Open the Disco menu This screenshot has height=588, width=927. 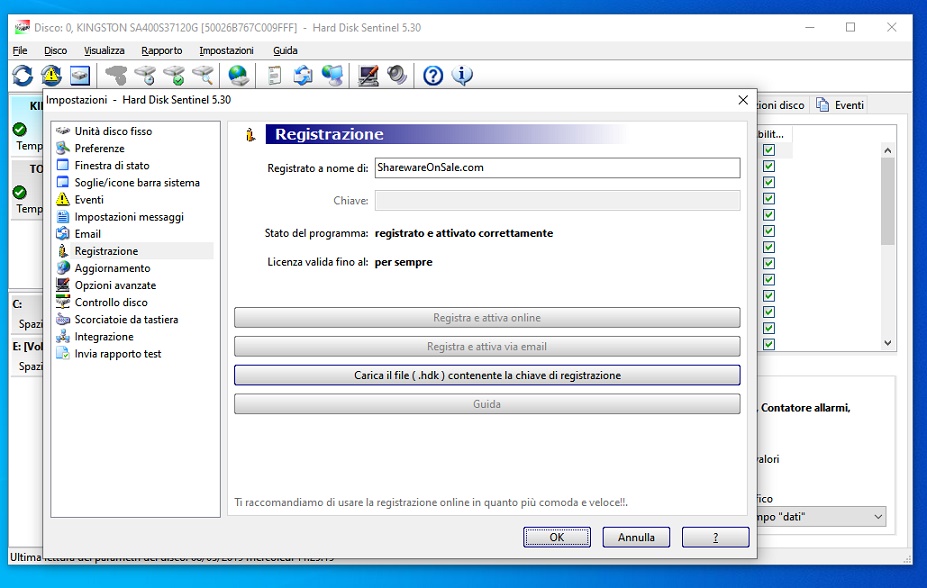click(56, 51)
